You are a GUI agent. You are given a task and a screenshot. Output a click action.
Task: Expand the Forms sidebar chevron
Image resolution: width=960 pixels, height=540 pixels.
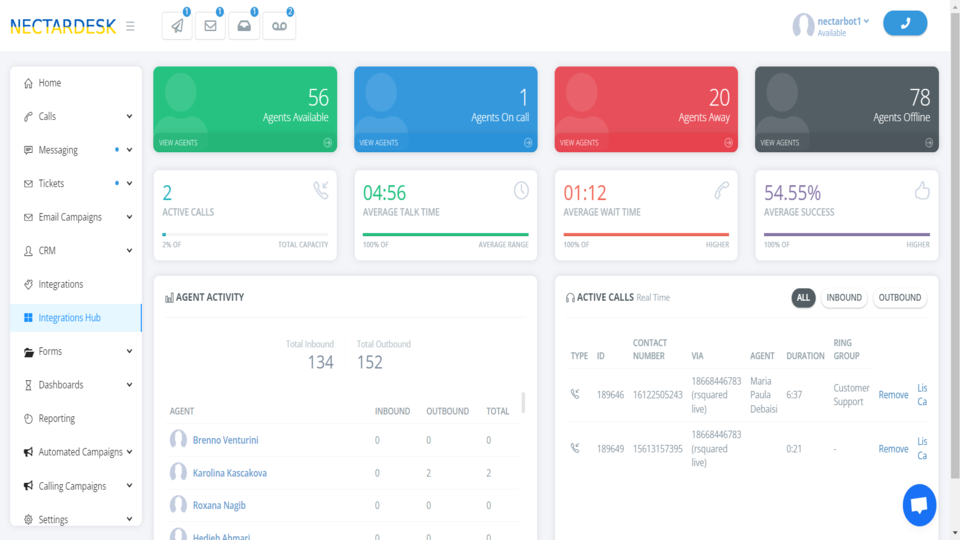[129, 351]
